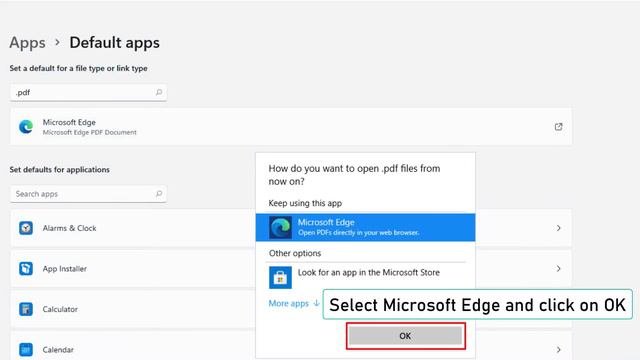The height and width of the screenshot is (360, 640).
Task: Expand the Calendar row chevron
Action: click(558, 350)
